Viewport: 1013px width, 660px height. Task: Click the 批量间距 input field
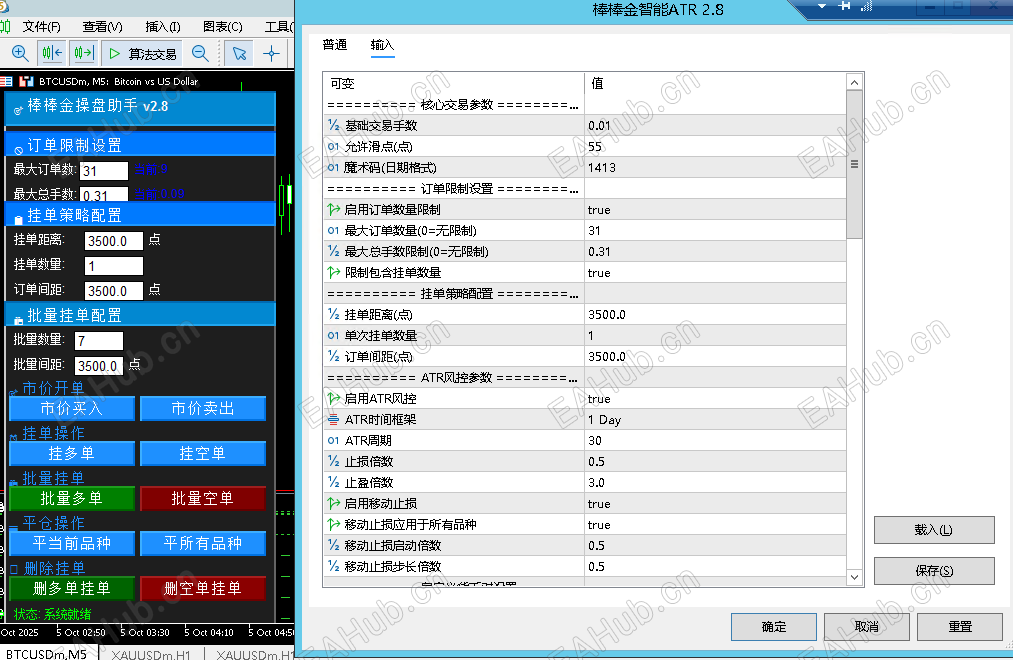pos(99,366)
